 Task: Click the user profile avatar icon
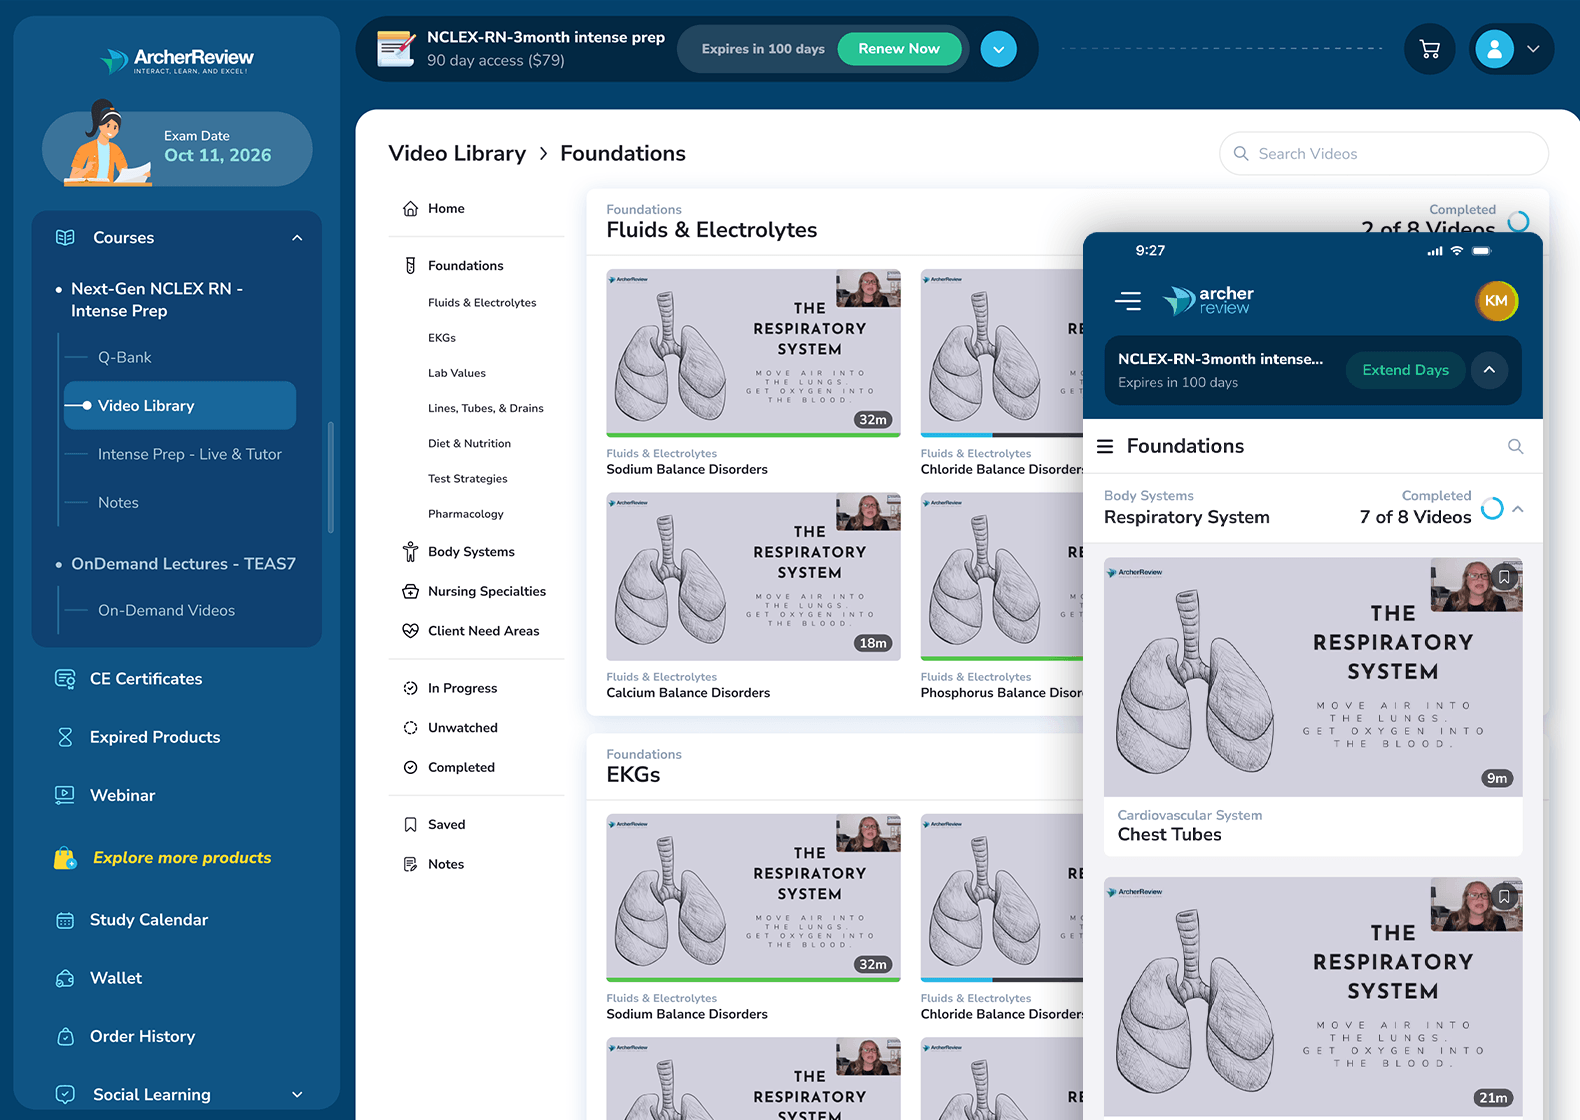pyautogui.click(x=1495, y=49)
